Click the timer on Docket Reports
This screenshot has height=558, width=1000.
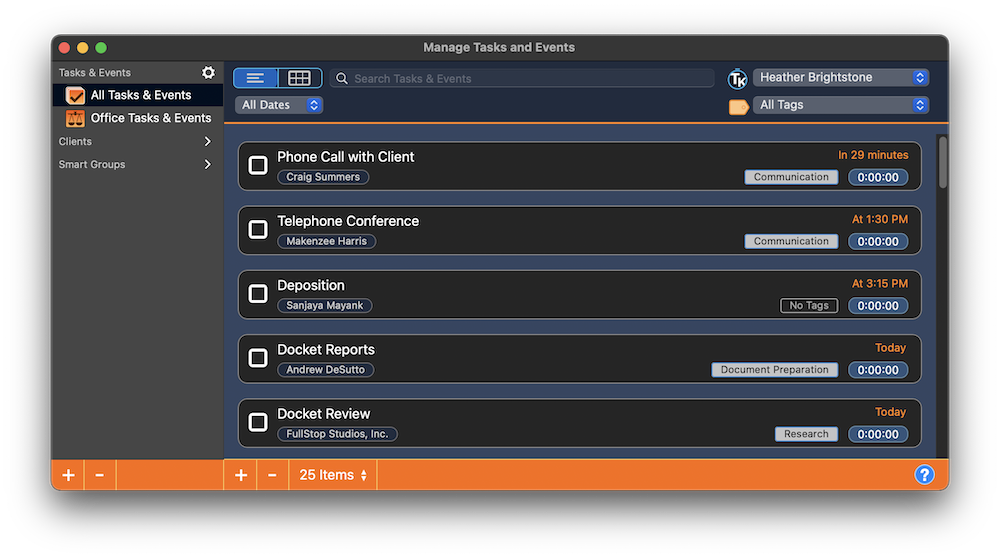(878, 370)
